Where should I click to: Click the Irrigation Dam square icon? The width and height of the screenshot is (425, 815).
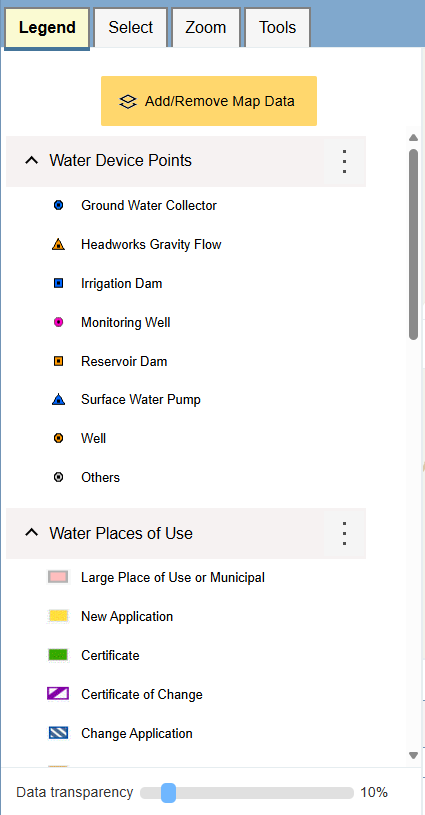[x=58, y=283]
